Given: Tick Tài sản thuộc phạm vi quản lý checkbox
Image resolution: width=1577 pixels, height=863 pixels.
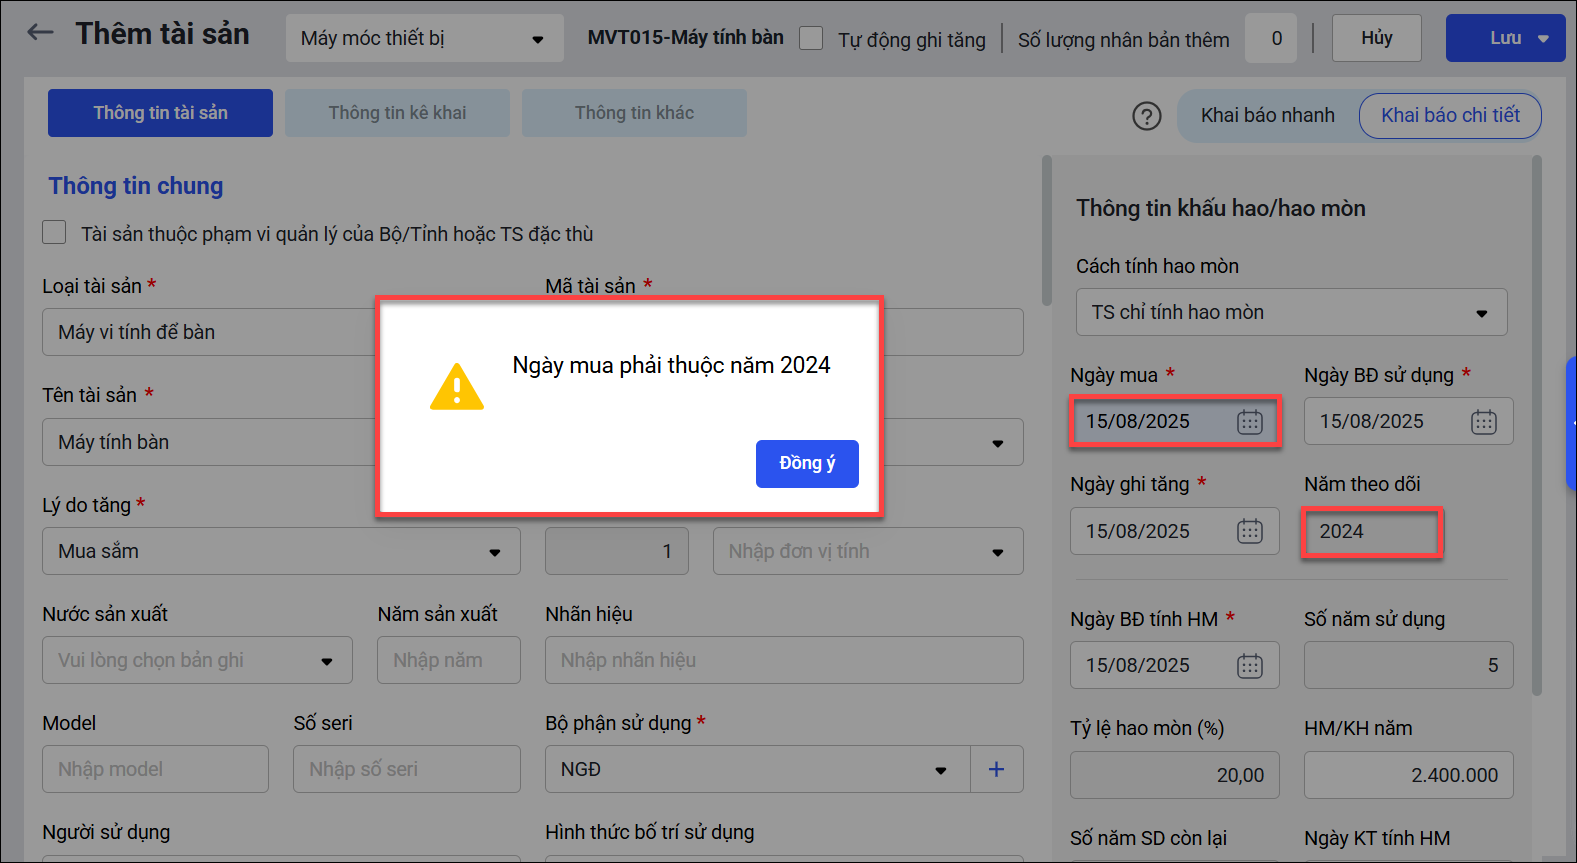Looking at the screenshot, I should click(x=55, y=233).
